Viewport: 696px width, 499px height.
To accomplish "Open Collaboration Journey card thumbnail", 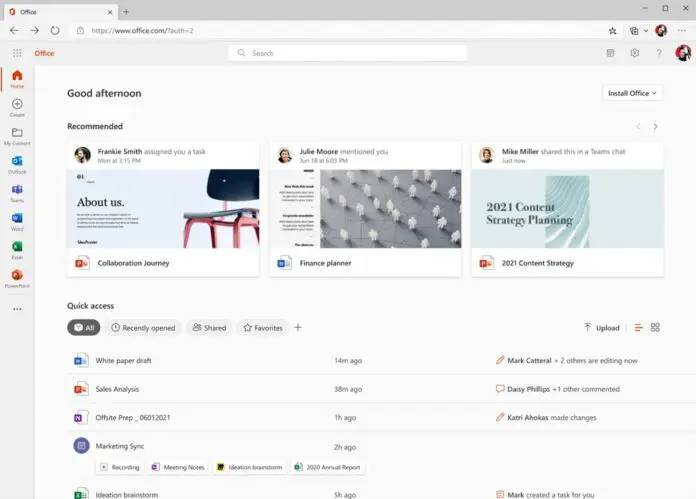I will [163, 209].
